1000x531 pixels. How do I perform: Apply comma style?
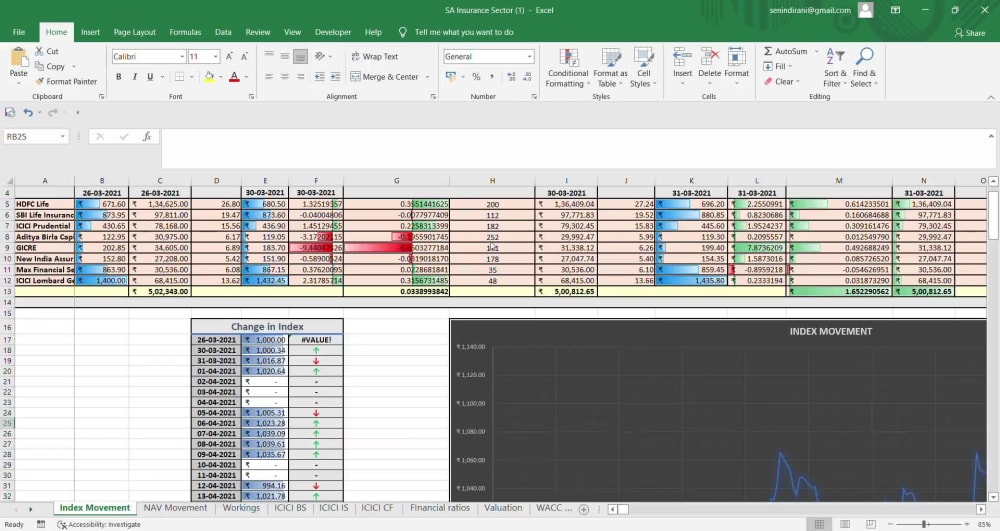(492, 76)
